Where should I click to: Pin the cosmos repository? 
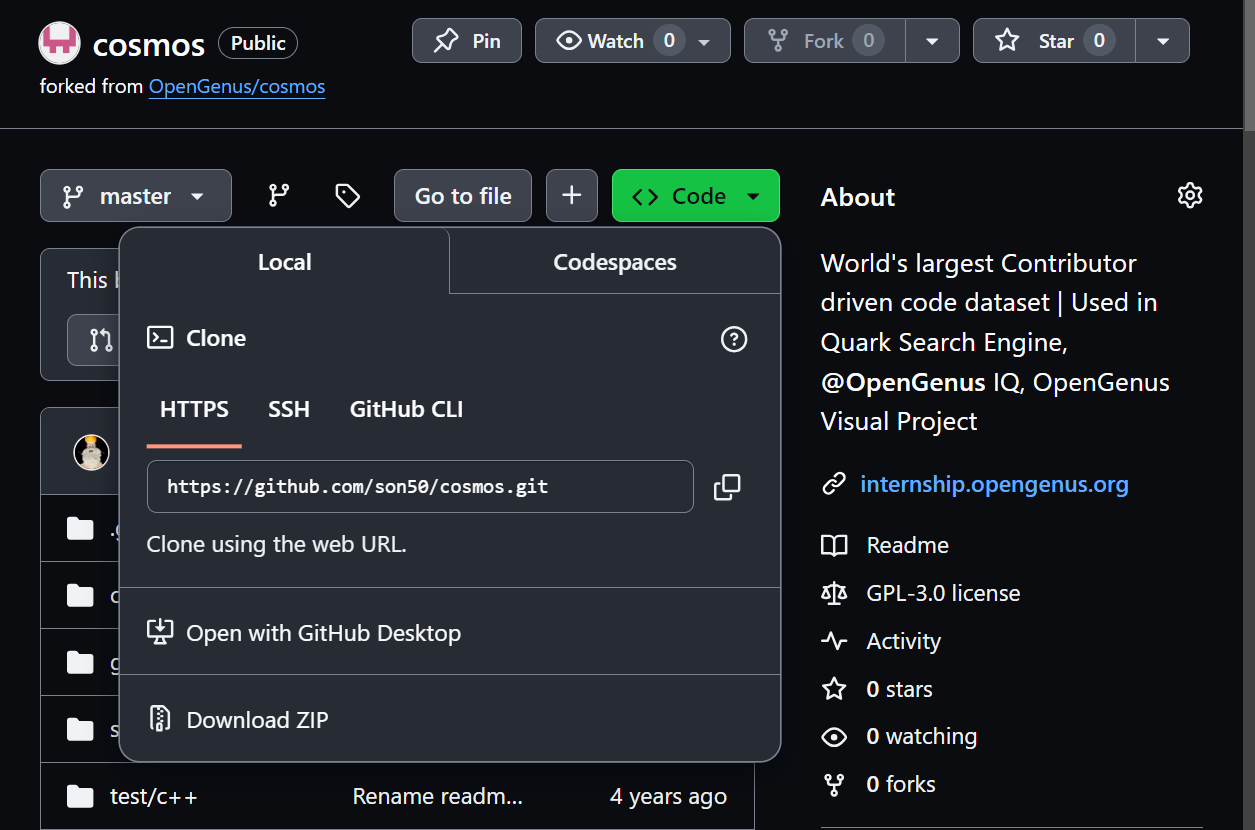(x=467, y=41)
